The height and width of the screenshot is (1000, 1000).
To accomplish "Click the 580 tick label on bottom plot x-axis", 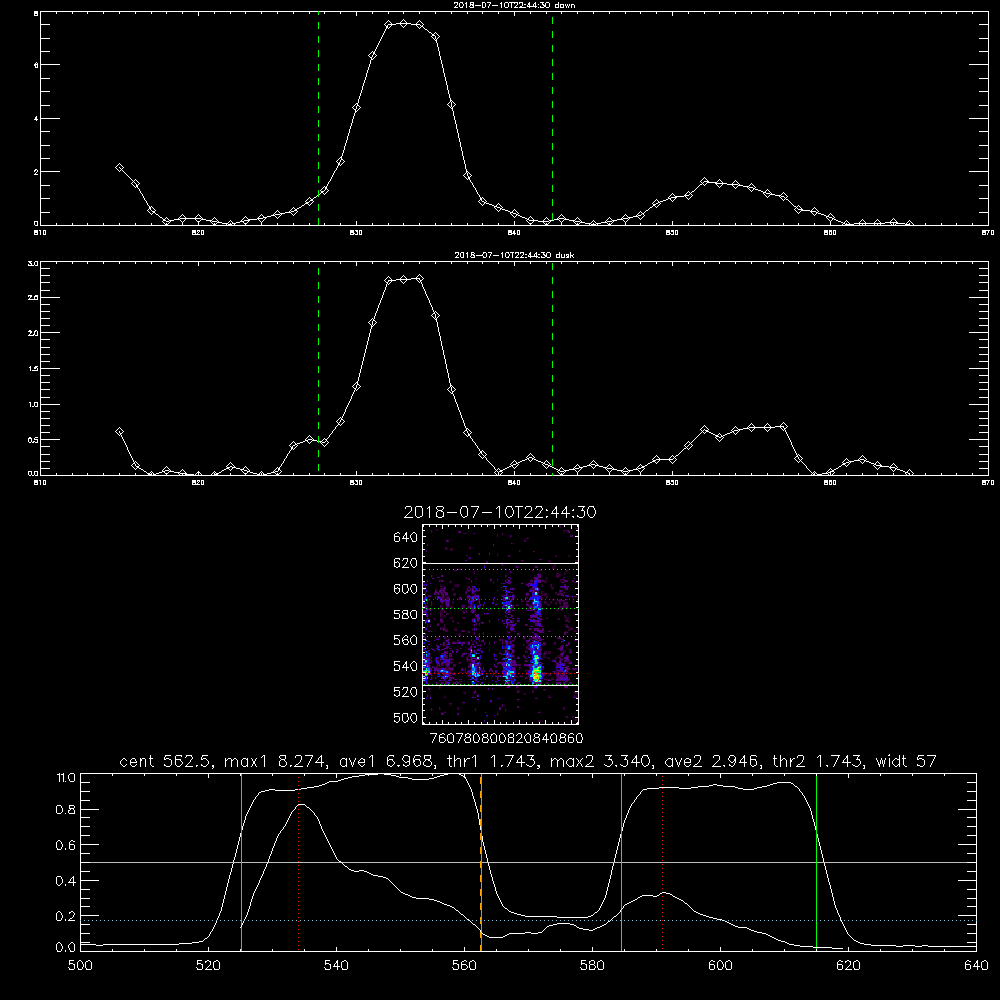I will tap(592, 966).
